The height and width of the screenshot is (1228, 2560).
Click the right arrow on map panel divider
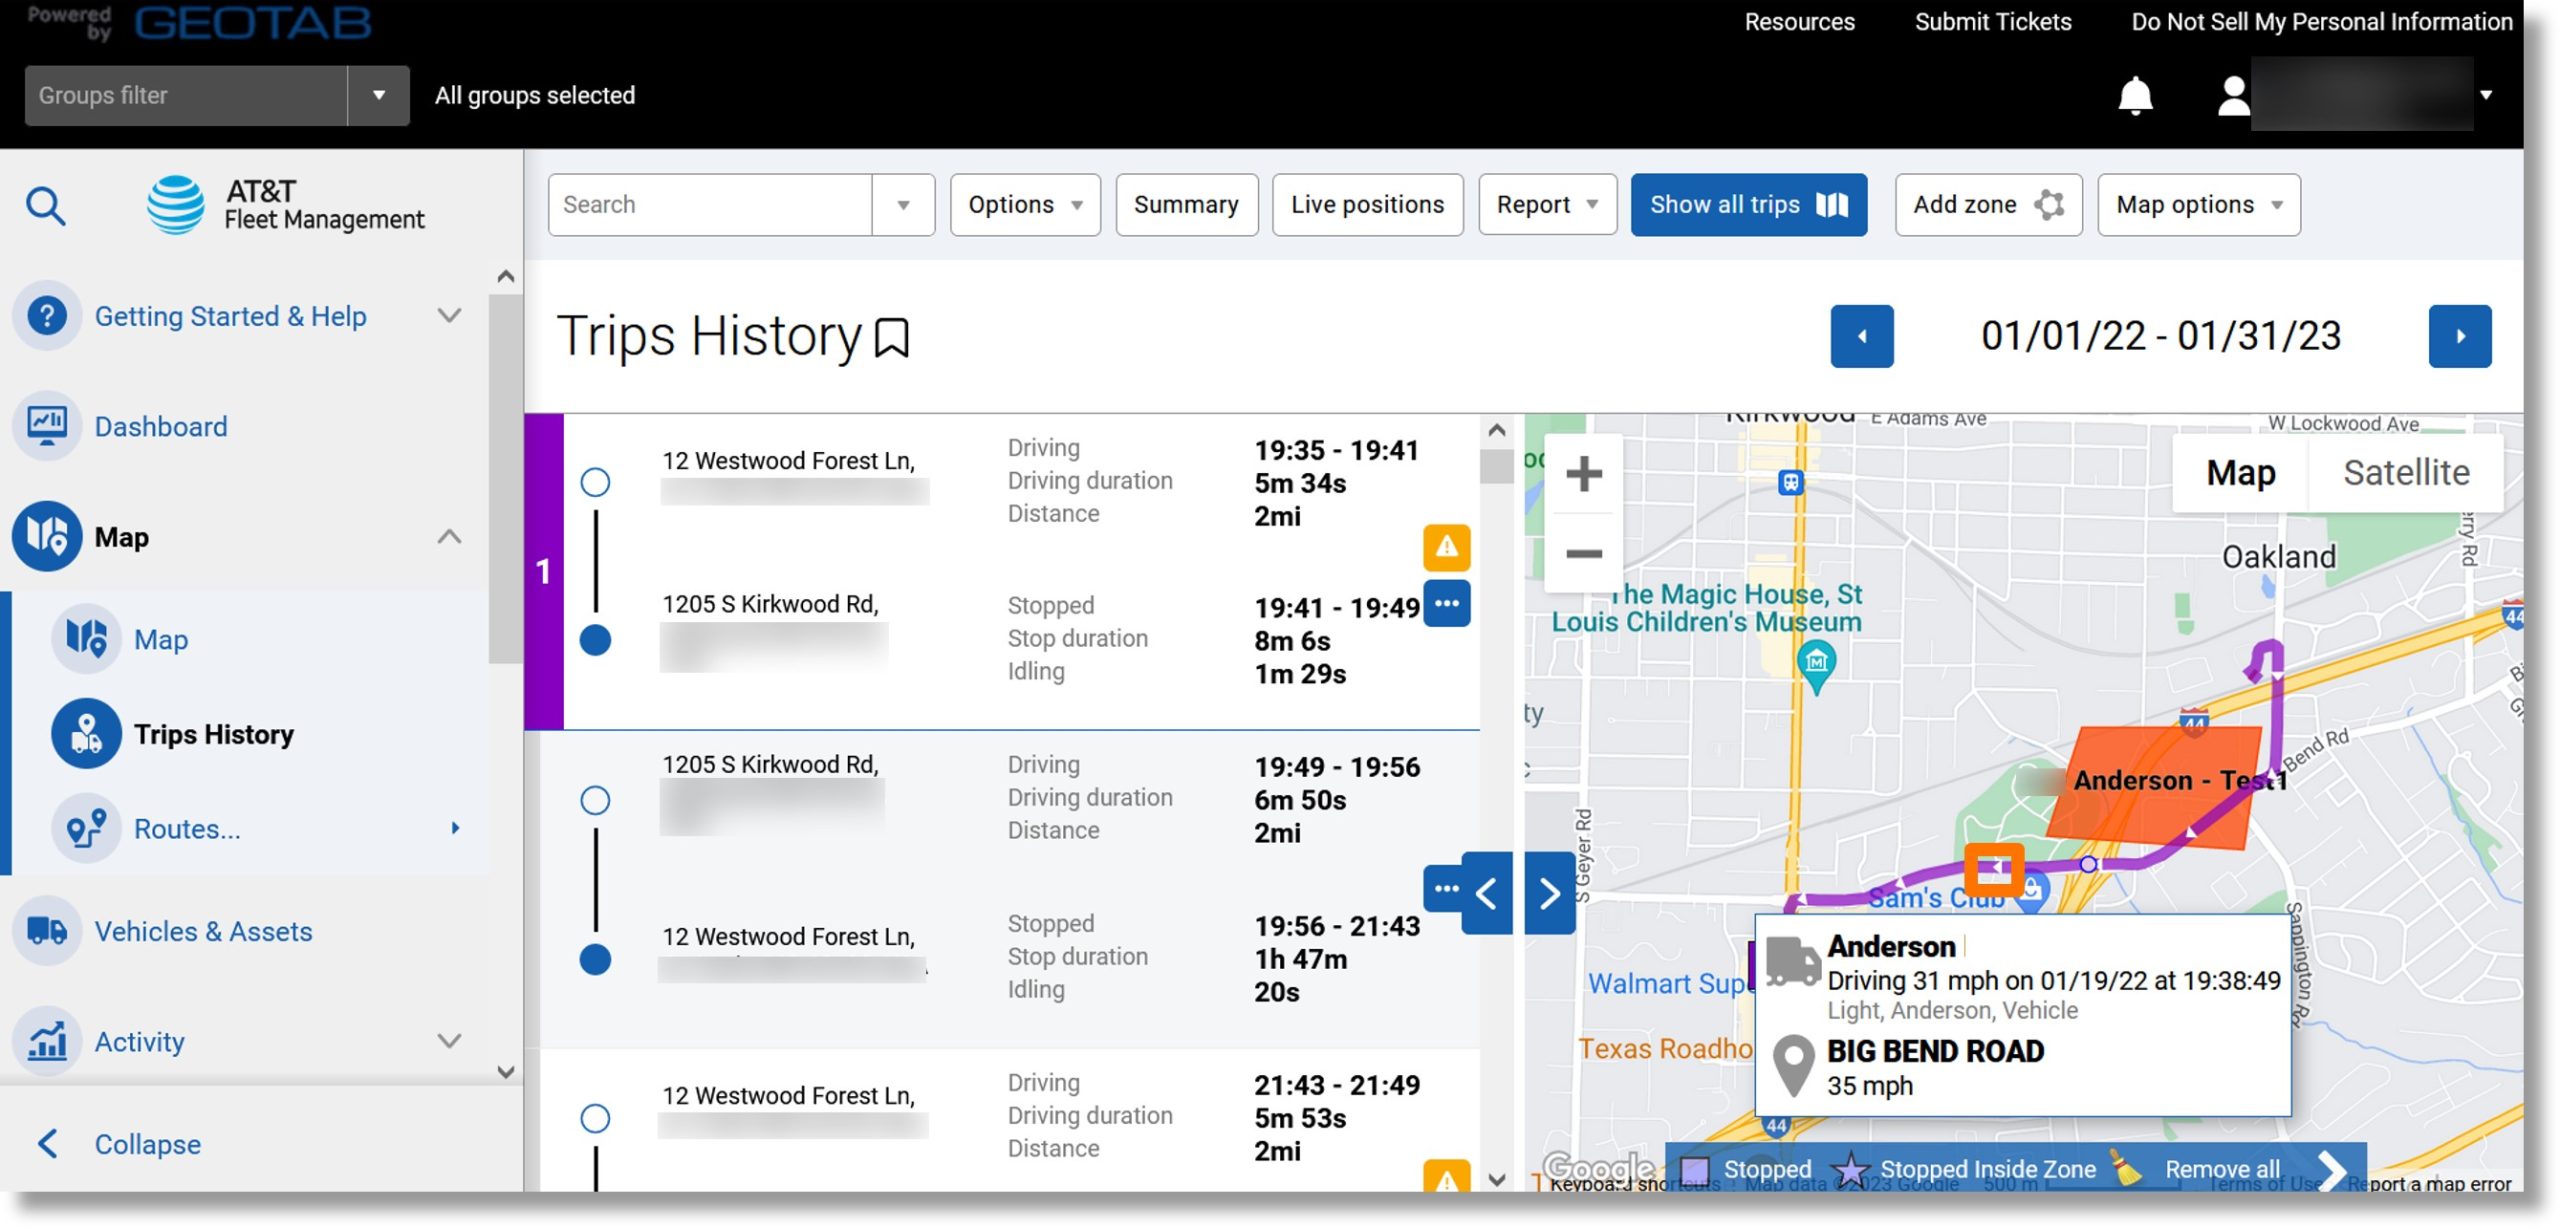[1549, 893]
